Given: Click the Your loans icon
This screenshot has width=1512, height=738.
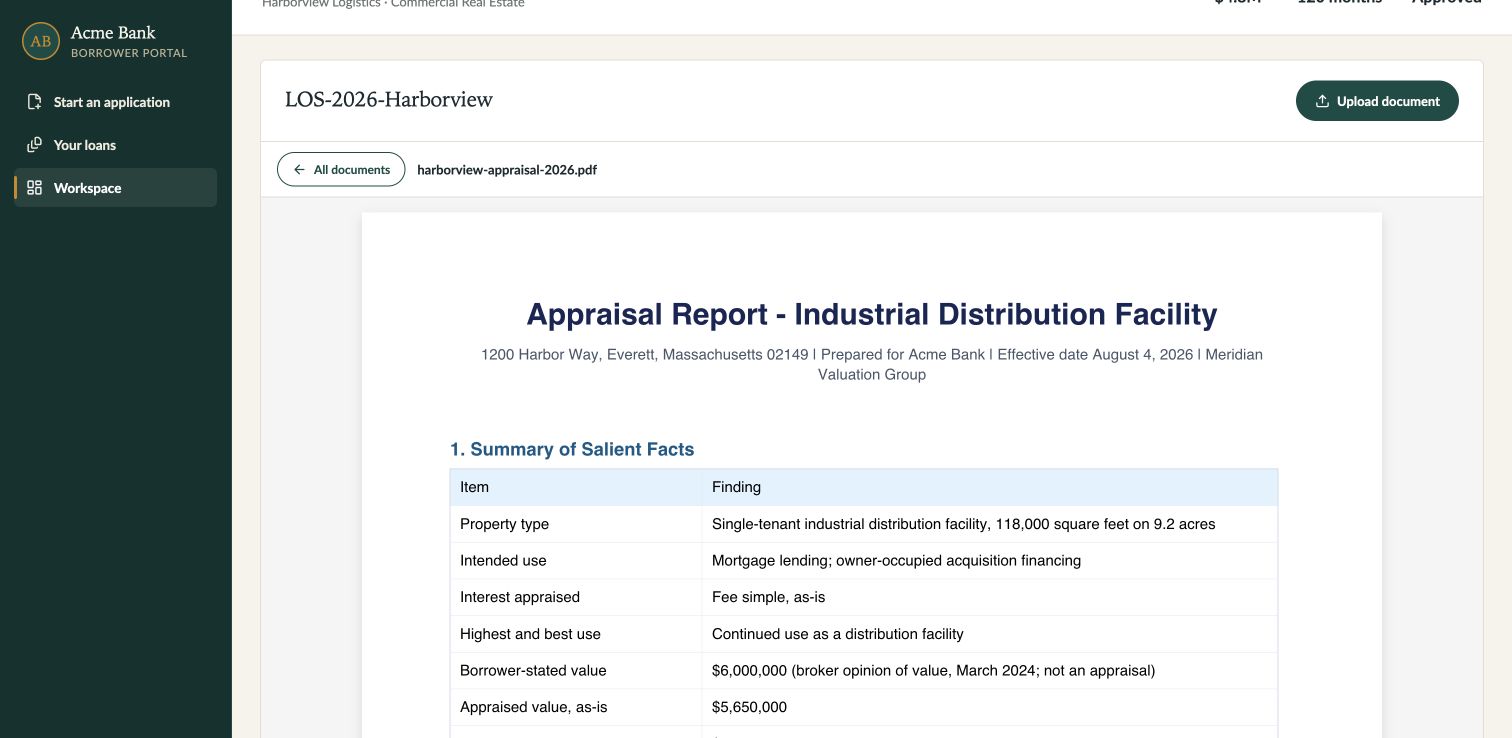Looking at the screenshot, I should [x=34, y=145].
